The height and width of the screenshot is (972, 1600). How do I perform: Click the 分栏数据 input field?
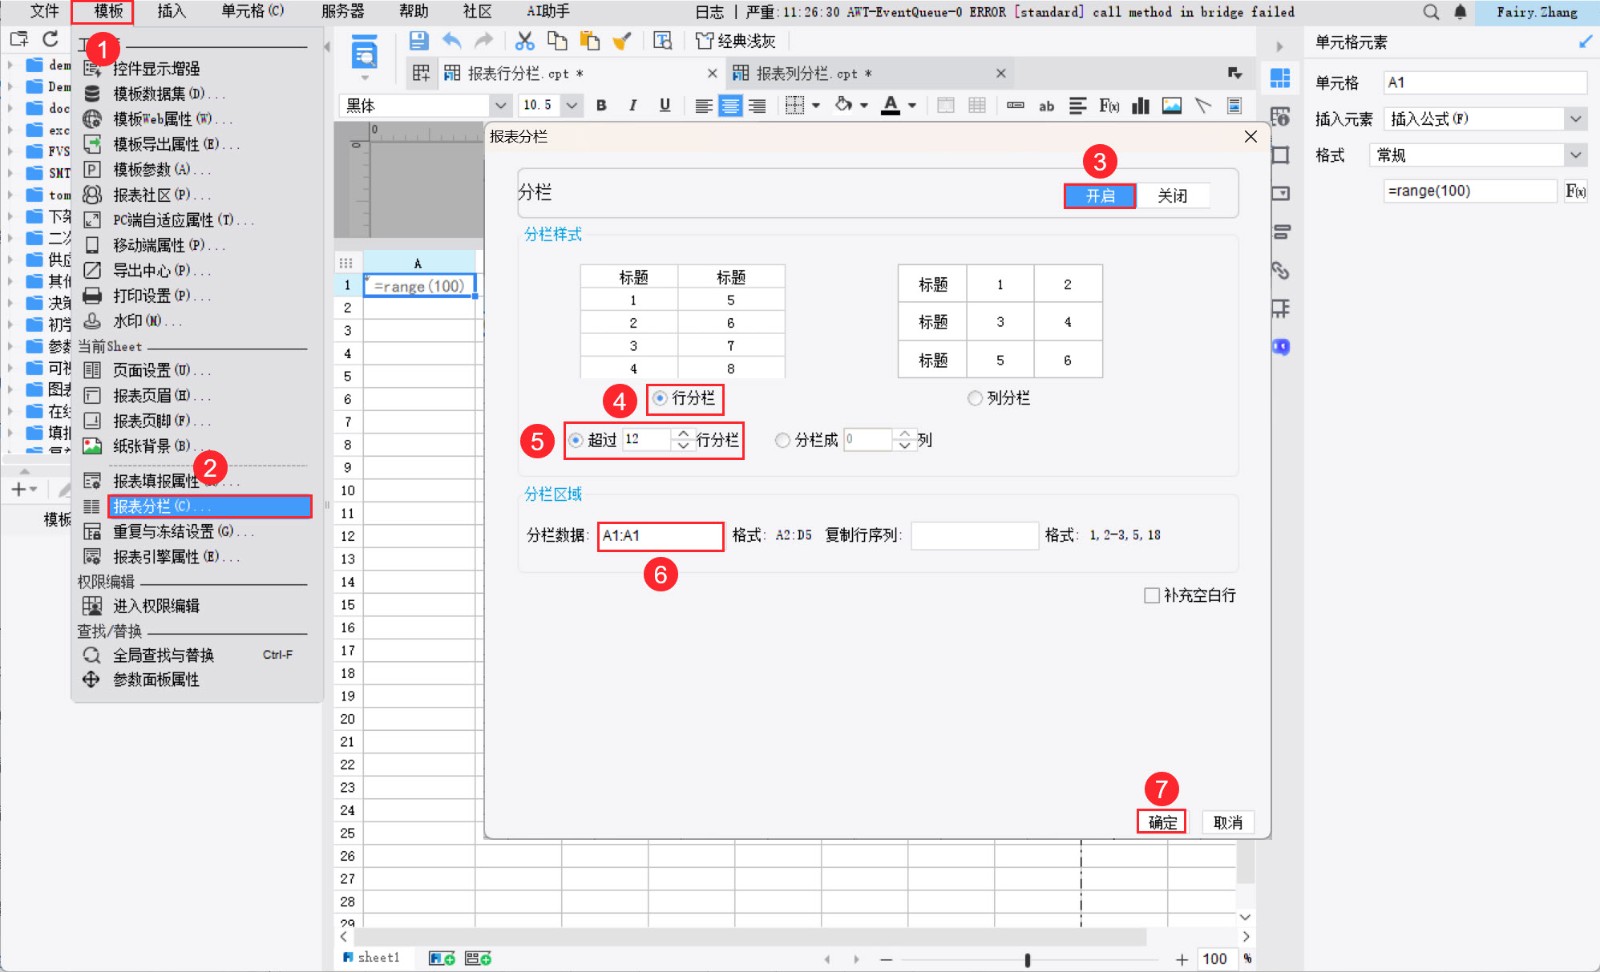(x=660, y=536)
